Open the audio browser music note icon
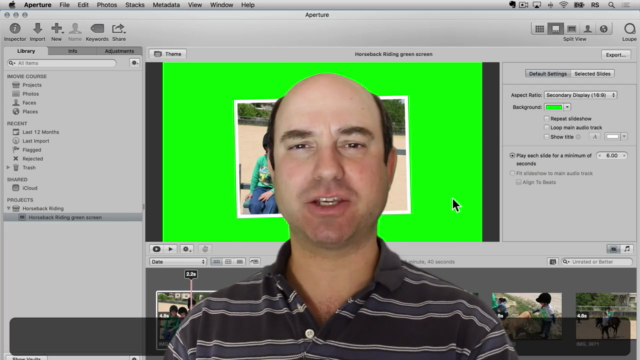 pyautogui.click(x=627, y=249)
